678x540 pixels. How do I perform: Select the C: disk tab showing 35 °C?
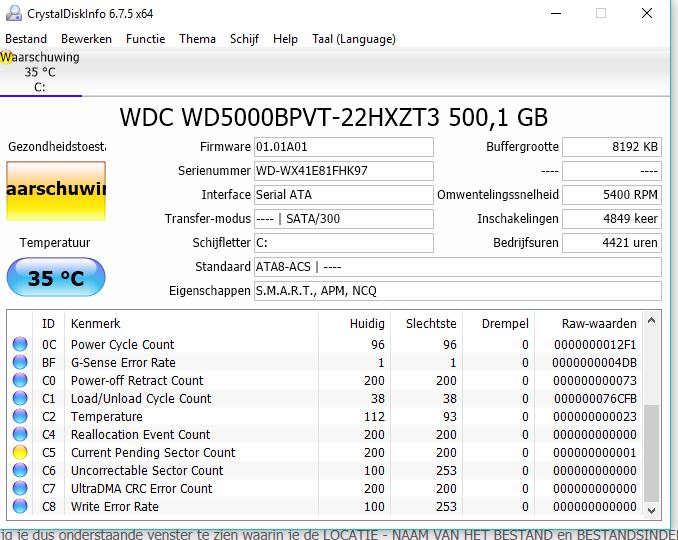click(x=40, y=72)
